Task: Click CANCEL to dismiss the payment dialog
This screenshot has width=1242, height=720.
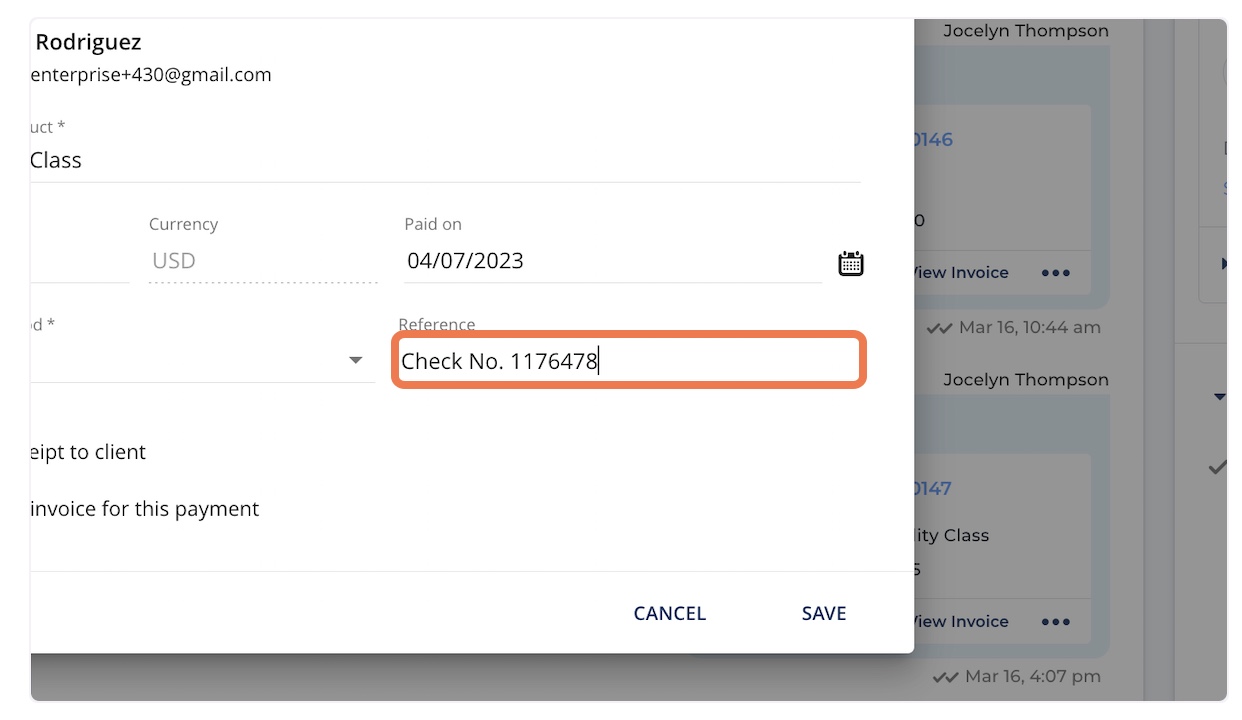Action: (x=670, y=614)
